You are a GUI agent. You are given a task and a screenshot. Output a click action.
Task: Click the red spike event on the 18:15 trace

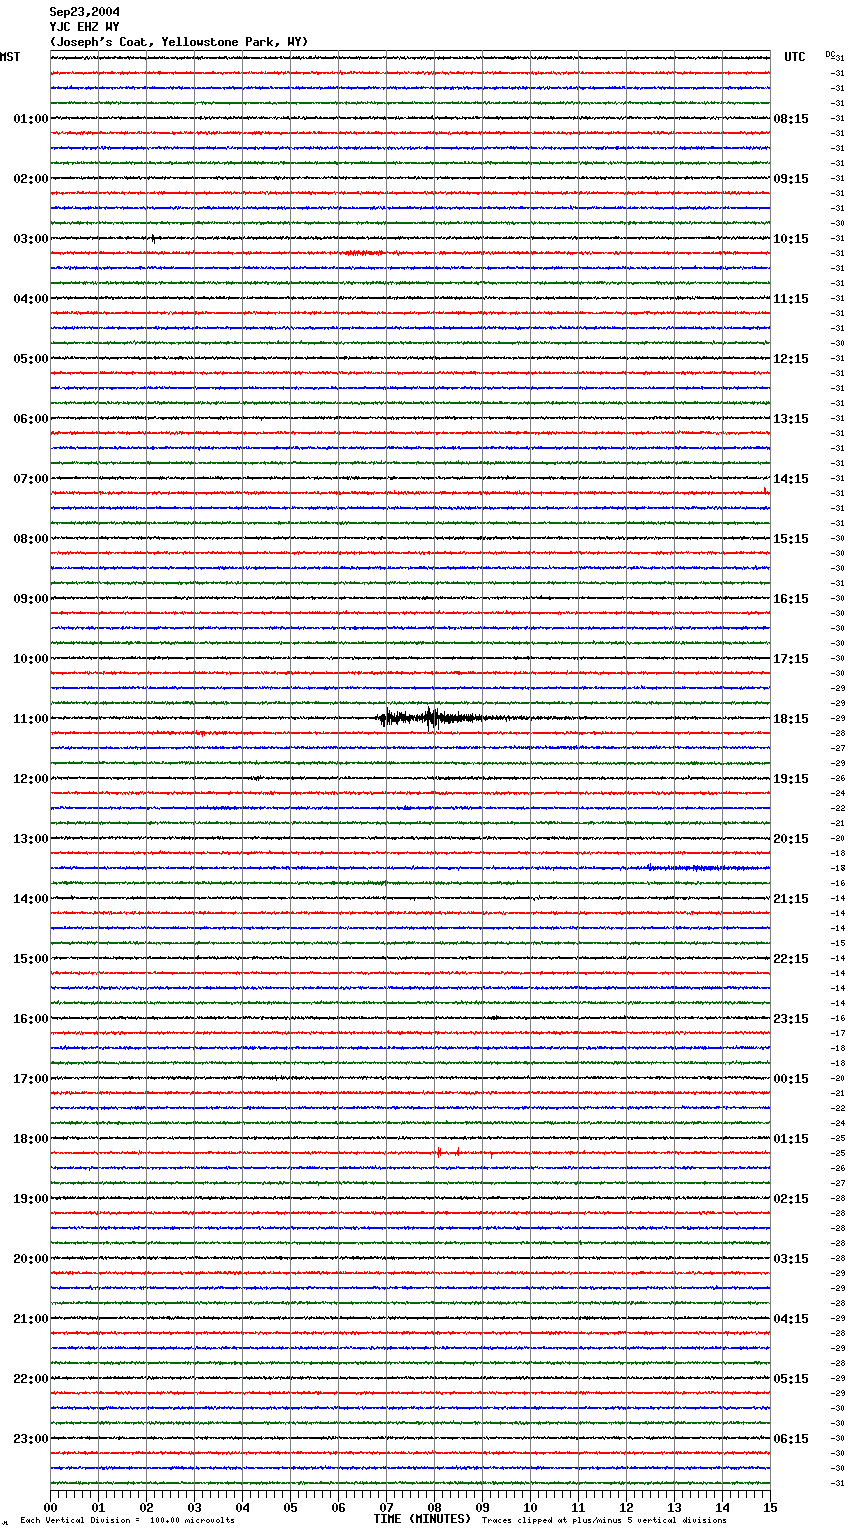448,1152
